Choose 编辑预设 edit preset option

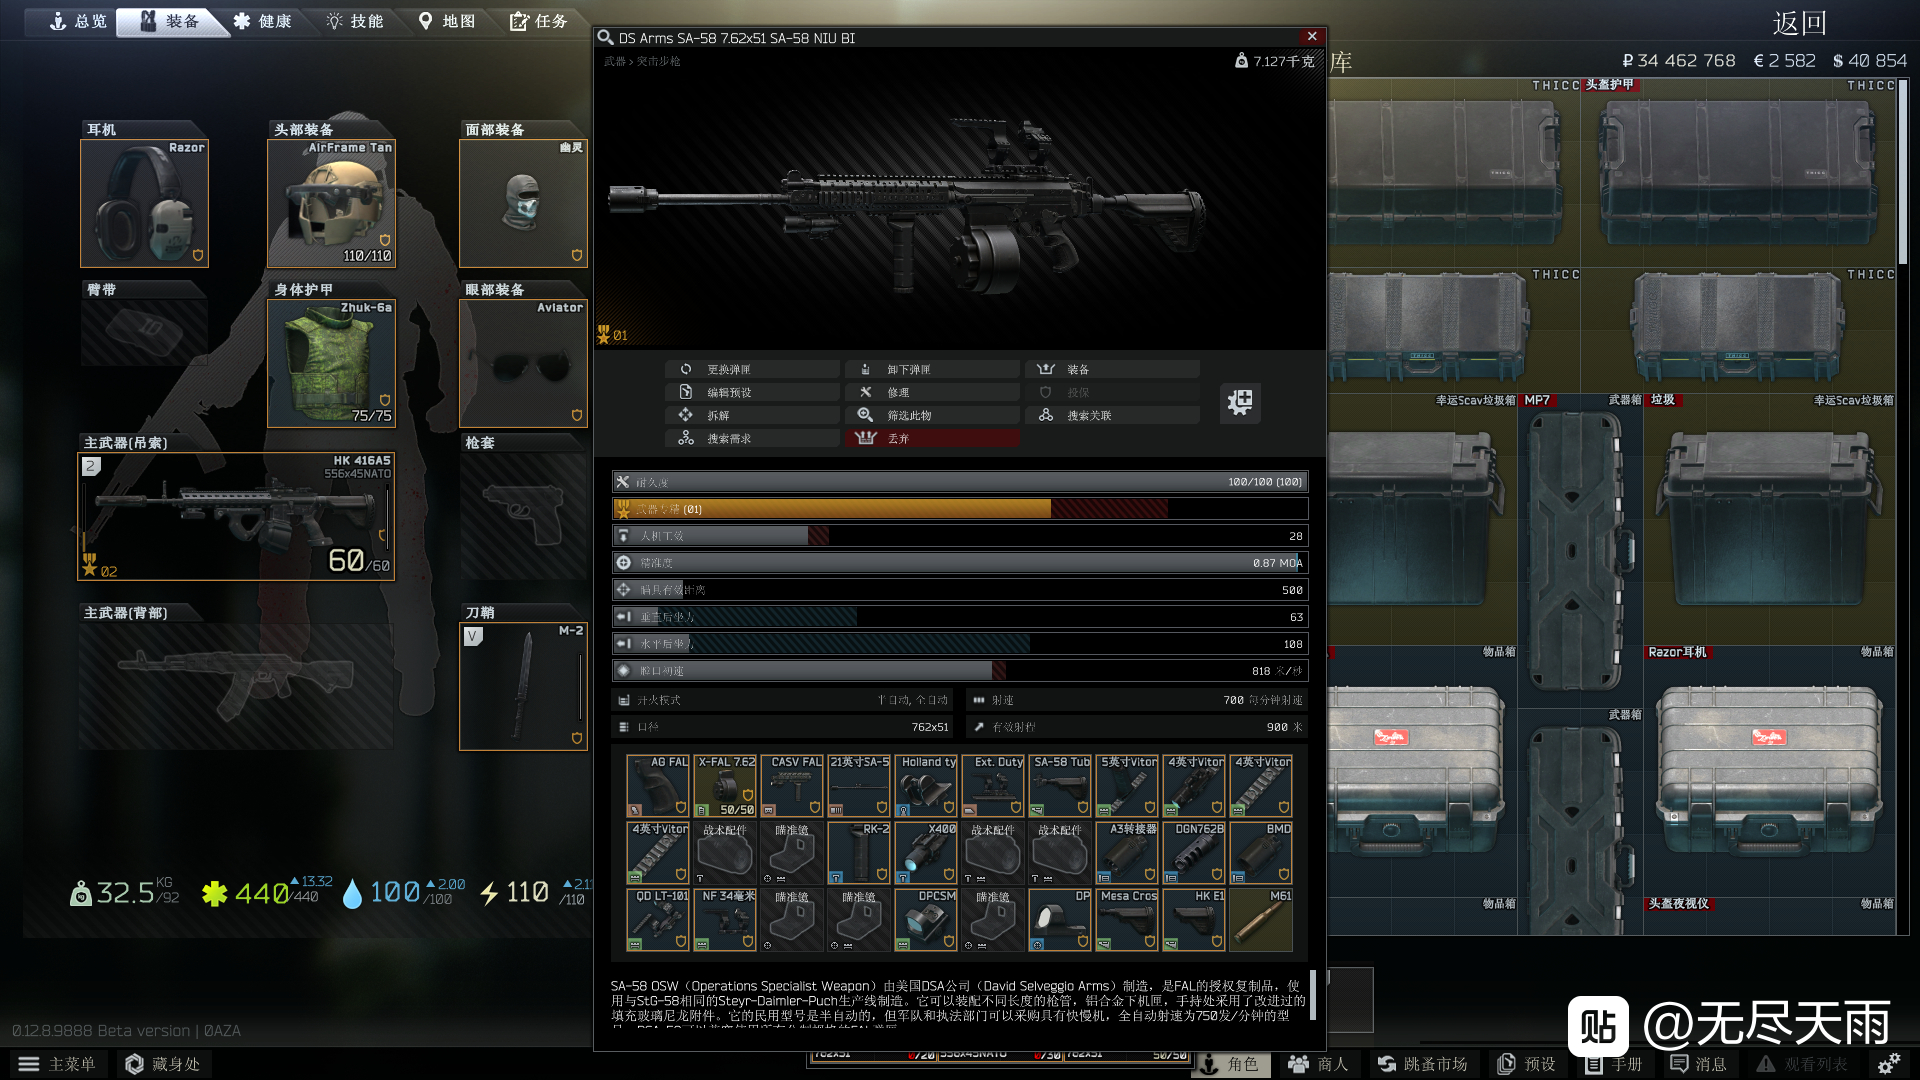tap(752, 392)
